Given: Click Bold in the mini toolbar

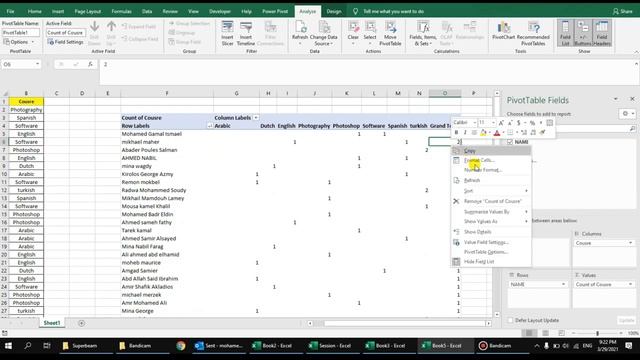Looking at the screenshot, I should (x=456, y=132).
